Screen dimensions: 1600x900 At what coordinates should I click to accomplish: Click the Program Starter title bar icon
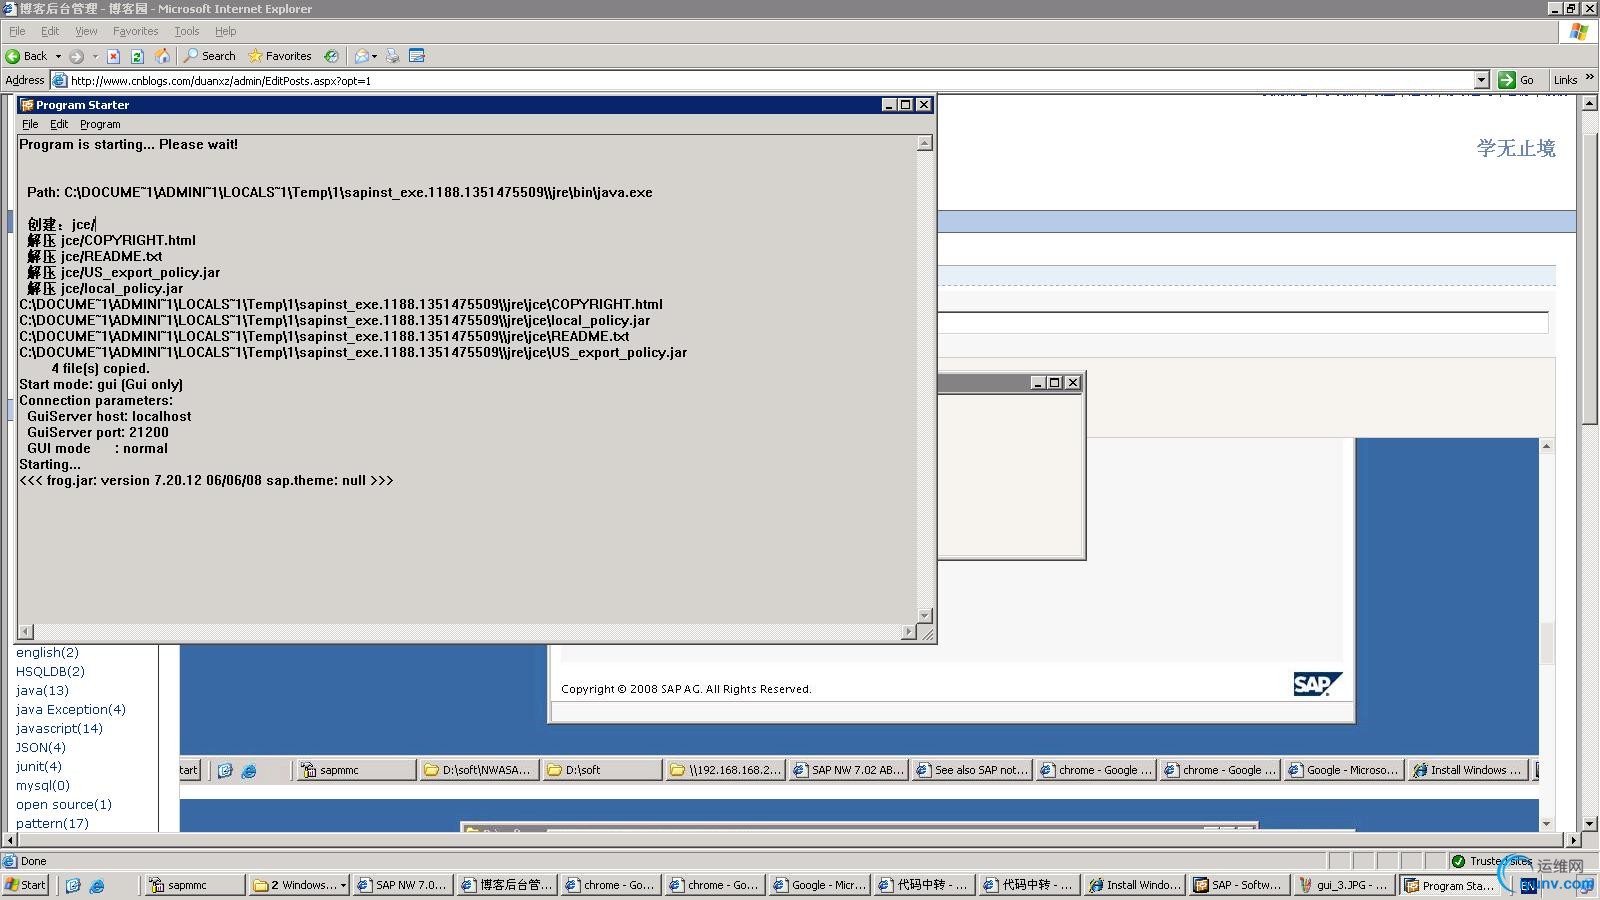[27, 105]
